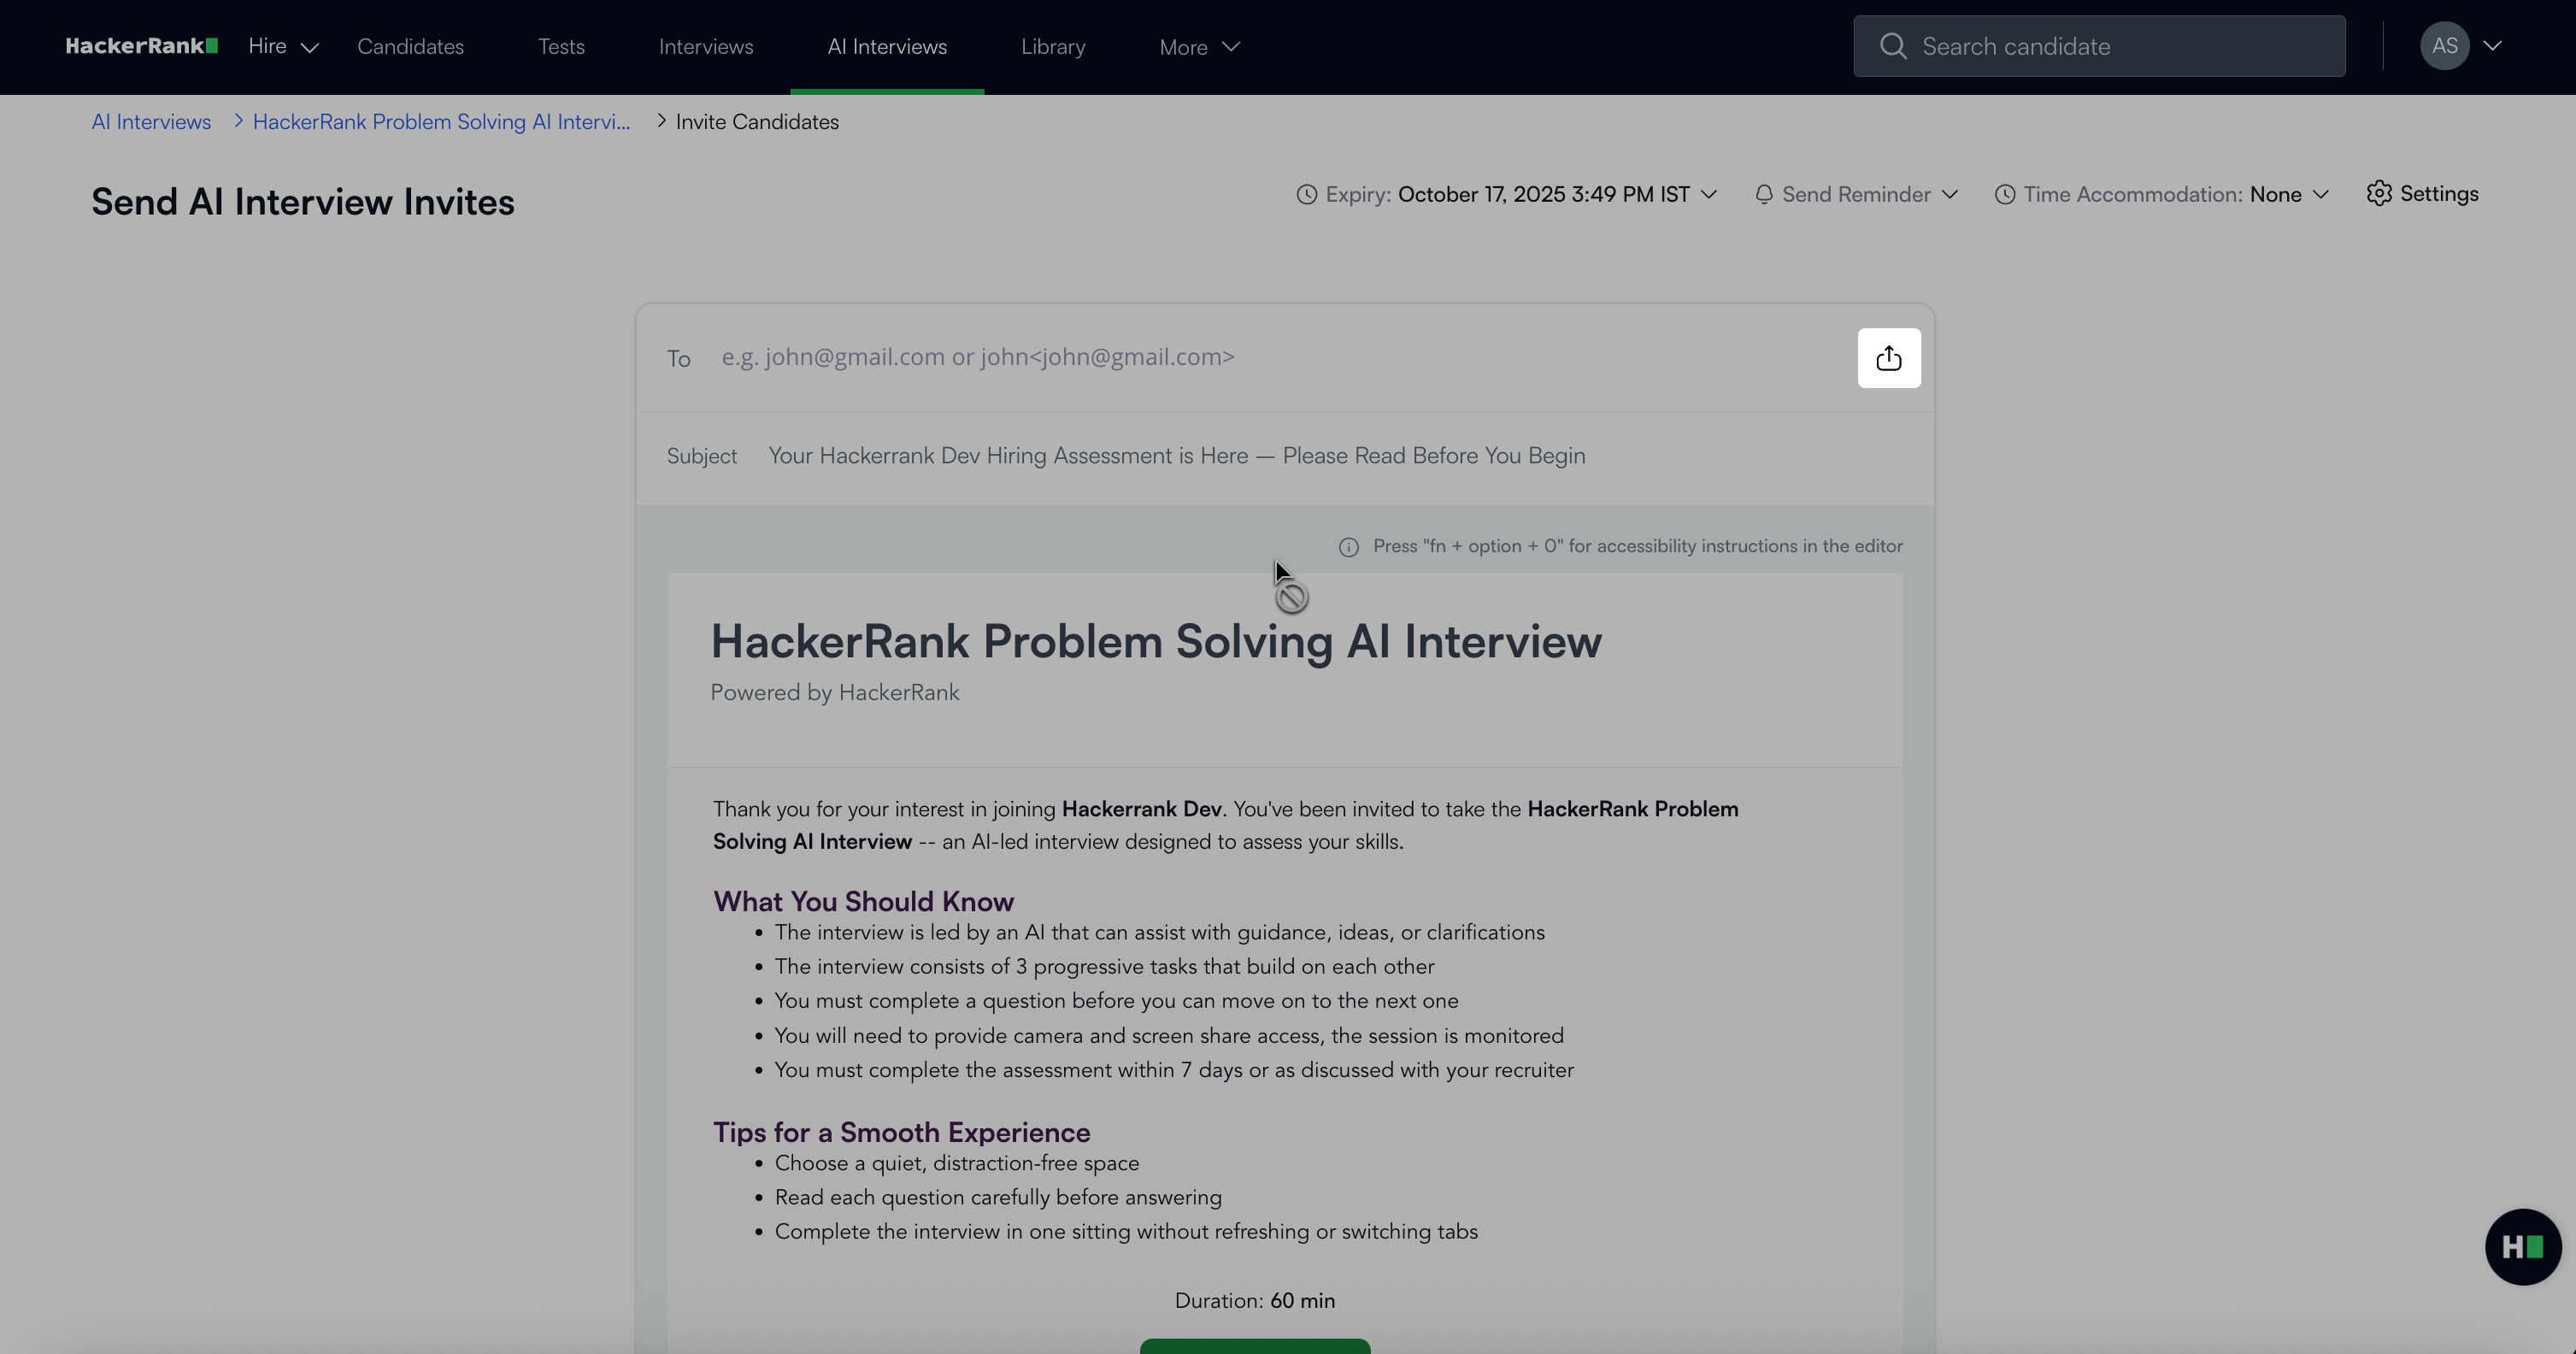Open the Library tab
The height and width of the screenshot is (1354, 2576).
point(1053,47)
